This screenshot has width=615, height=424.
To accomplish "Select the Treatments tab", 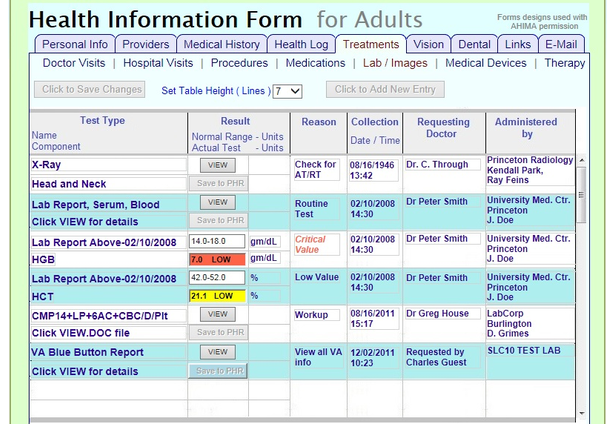I will point(371,44).
